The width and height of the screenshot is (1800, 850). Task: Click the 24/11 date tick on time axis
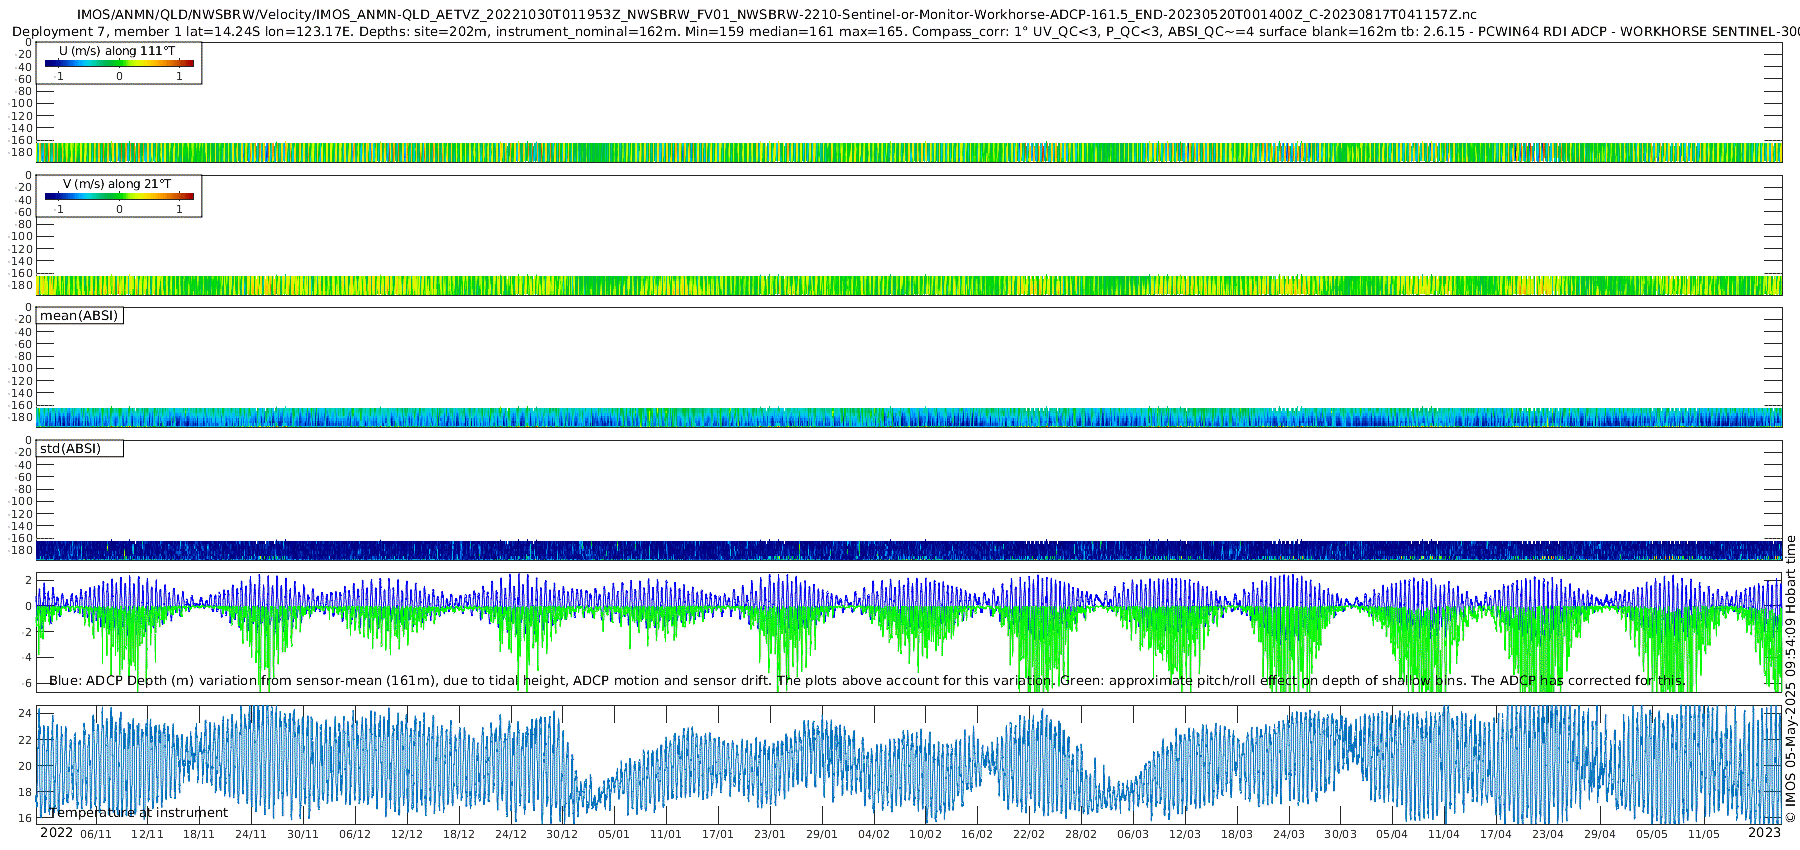251,834
